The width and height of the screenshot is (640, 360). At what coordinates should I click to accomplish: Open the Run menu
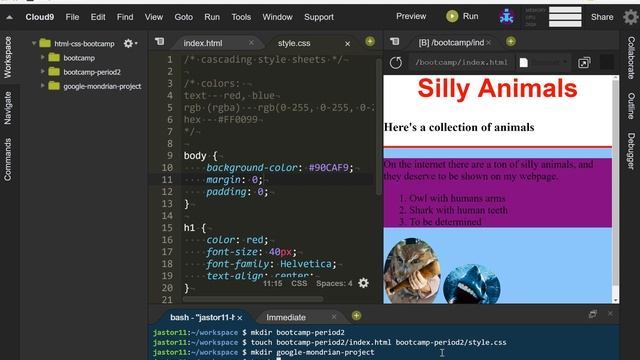point(212,17)
